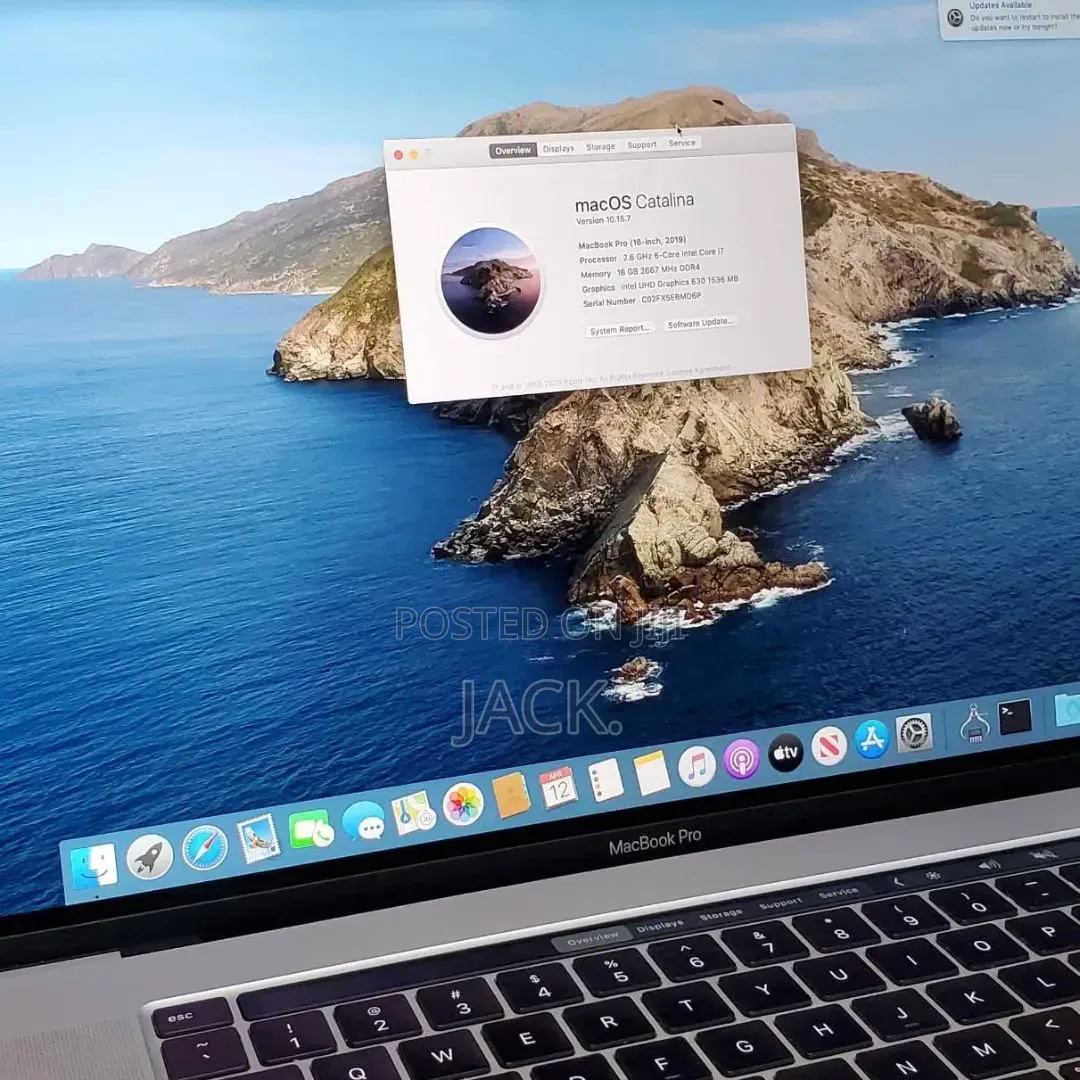Screen dimensions: 1080x1080
Task: Click the Software Update... button
Action: (x=700, y=323)
